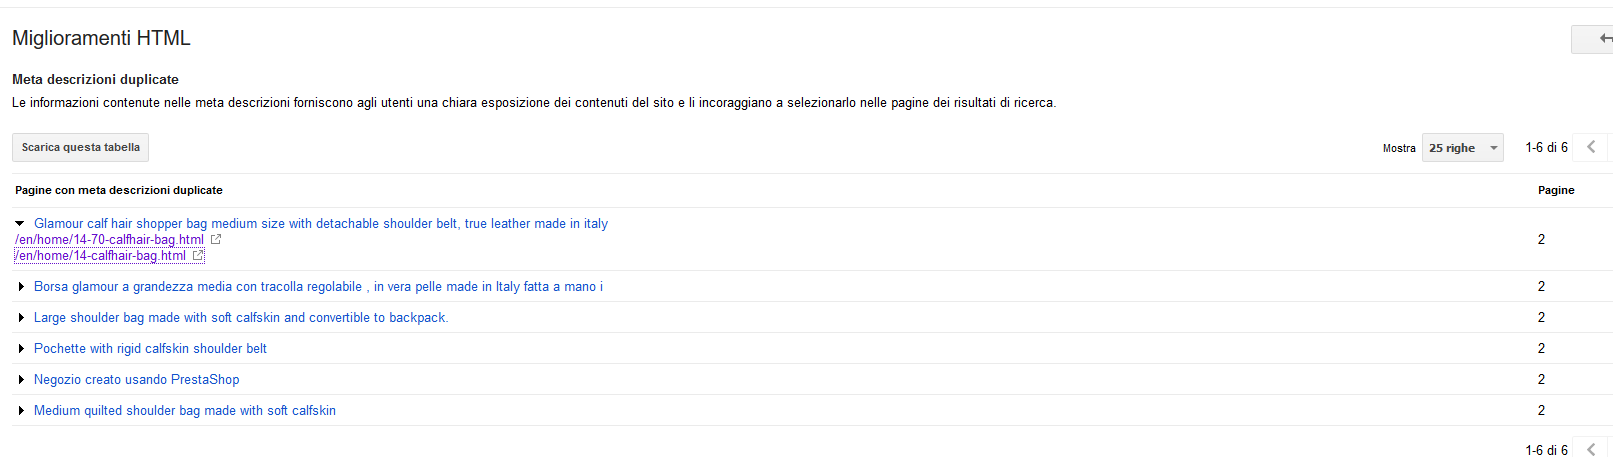This screenshot has width=1613, height=457.
Task: Open the /en/home/14-calfhair-bag.html link
Action: point(100,256)
